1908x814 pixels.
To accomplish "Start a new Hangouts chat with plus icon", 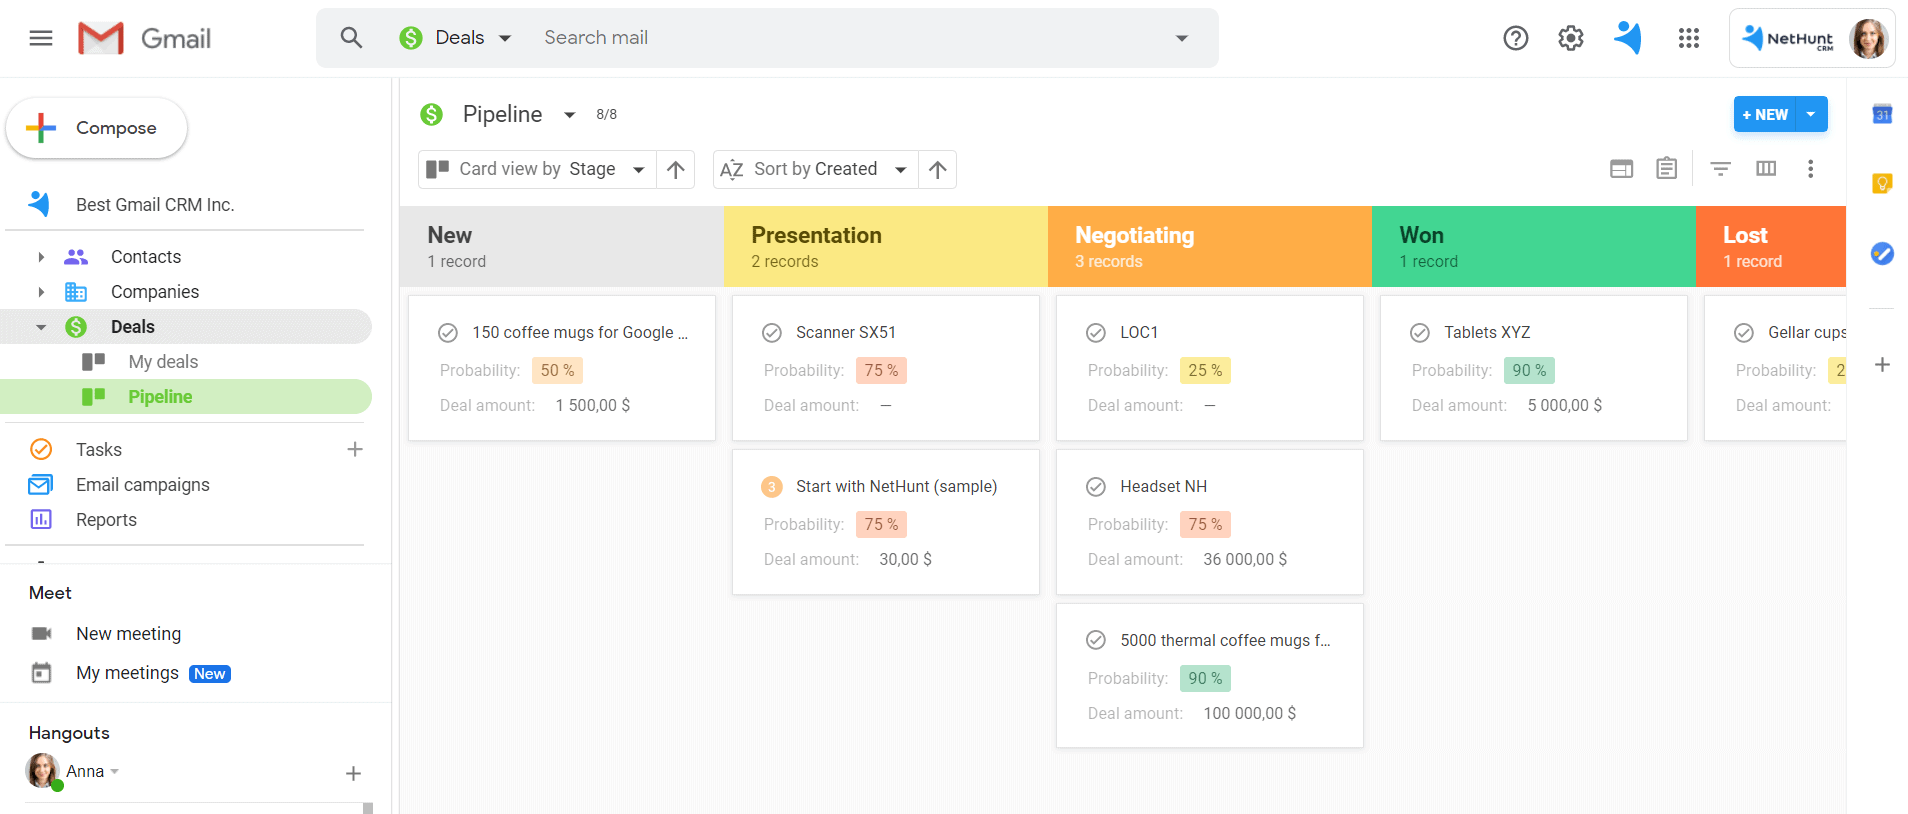I will point(353,773).
